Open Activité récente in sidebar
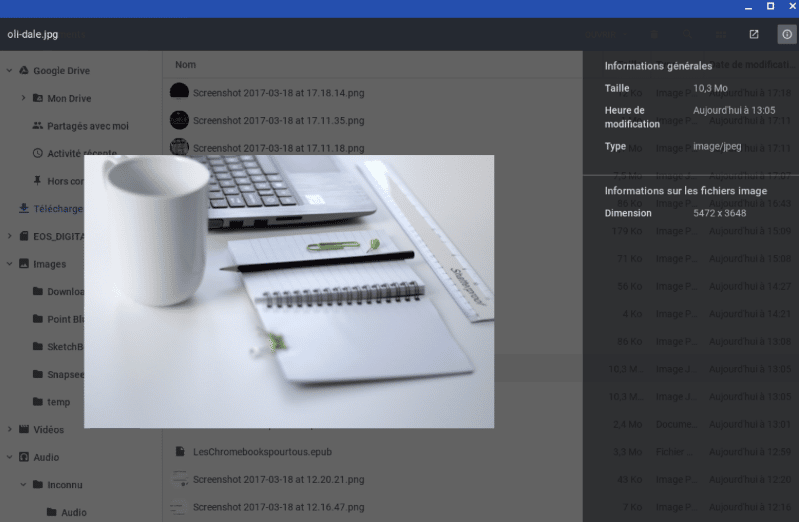The image size is (799, 522). tap(81, 154)
